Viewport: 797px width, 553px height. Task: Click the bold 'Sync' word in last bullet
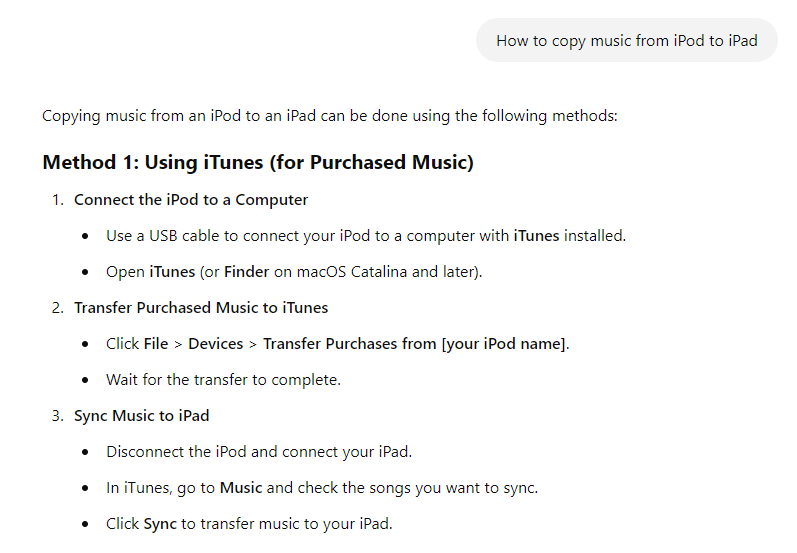(x=160, y=524)
